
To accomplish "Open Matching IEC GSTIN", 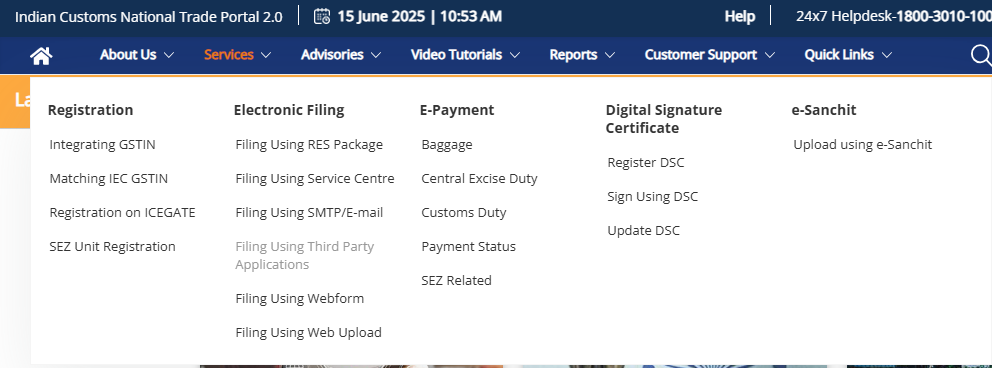I will (109, 178).
